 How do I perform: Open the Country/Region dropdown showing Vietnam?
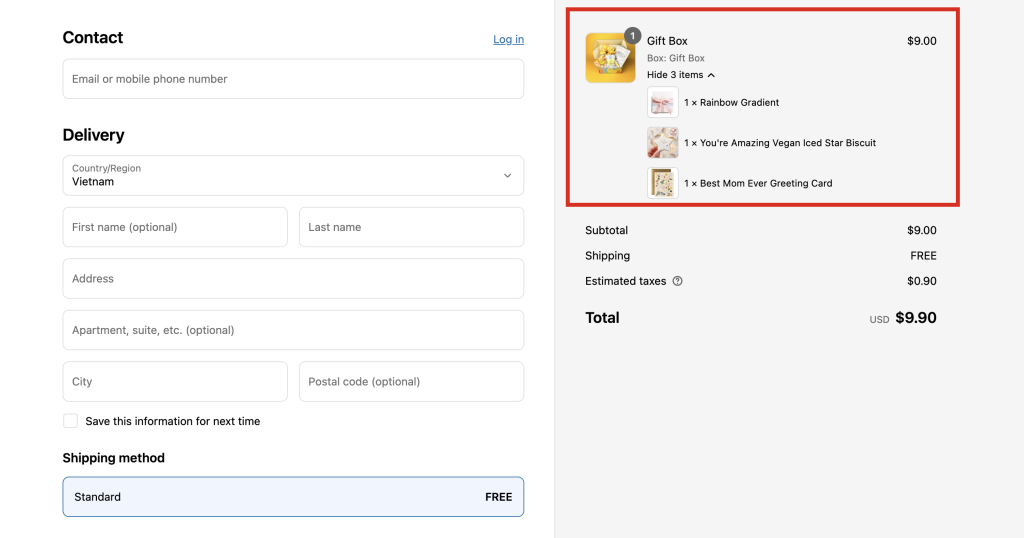[293, 176]
